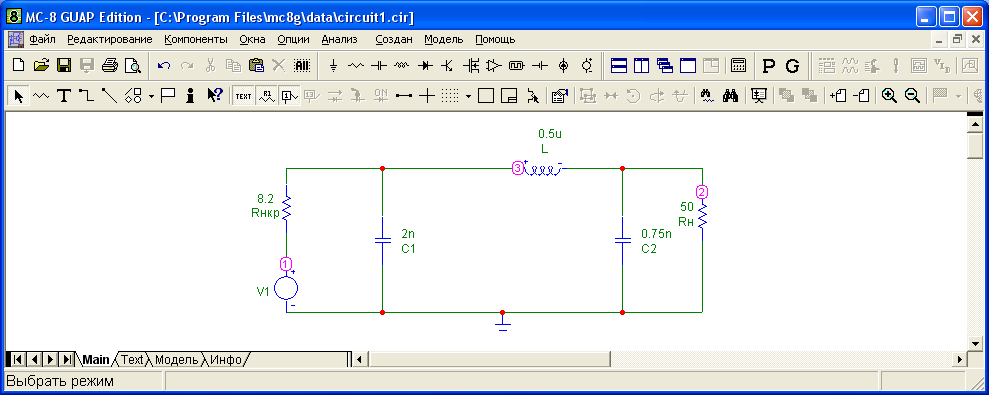Open graphic objects dropdown arrow
The image size is (989, 395).
(x=151, y=97)
